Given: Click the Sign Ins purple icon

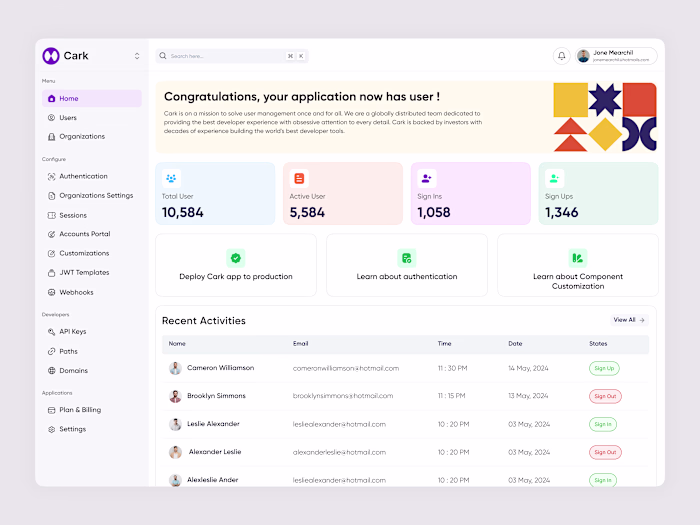Looking at the screenshot, I should click(x=426, y=179).
